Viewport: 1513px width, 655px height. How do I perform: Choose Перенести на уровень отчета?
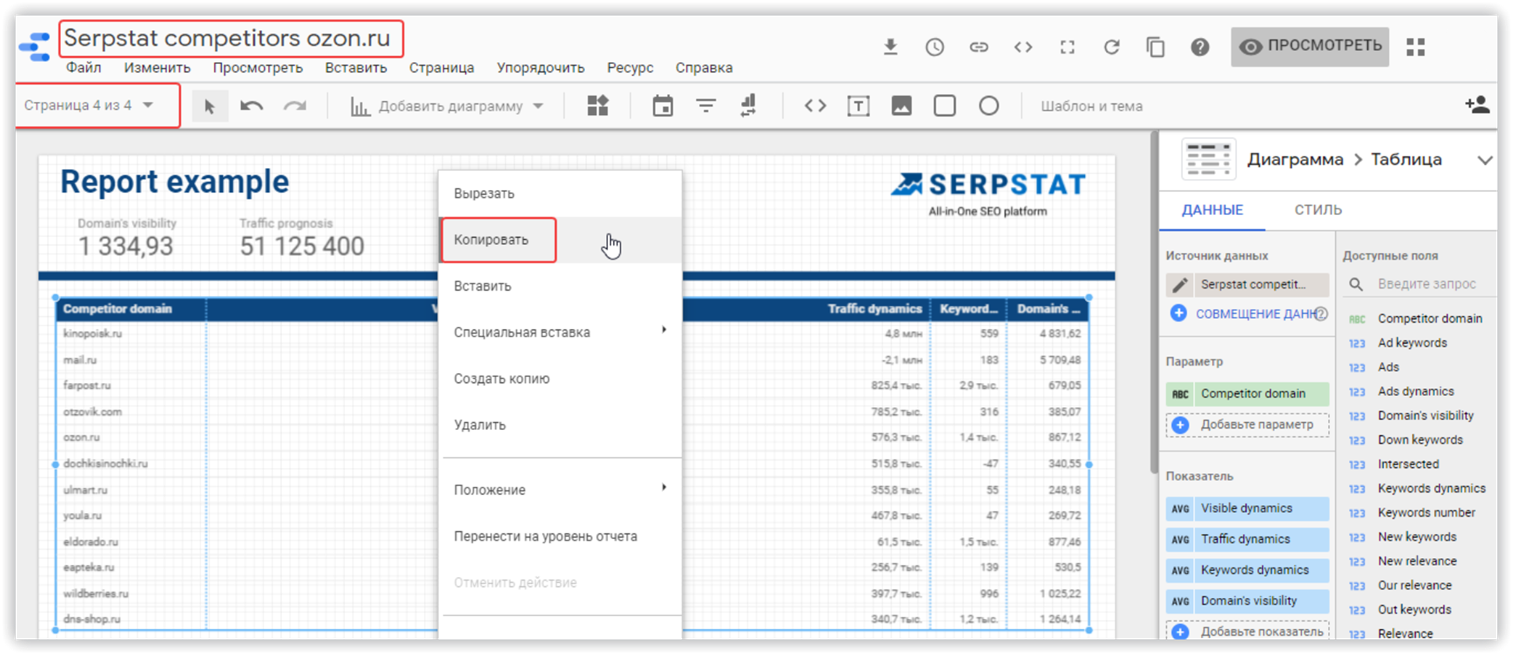pyautogui.click(x=560, y=536)
